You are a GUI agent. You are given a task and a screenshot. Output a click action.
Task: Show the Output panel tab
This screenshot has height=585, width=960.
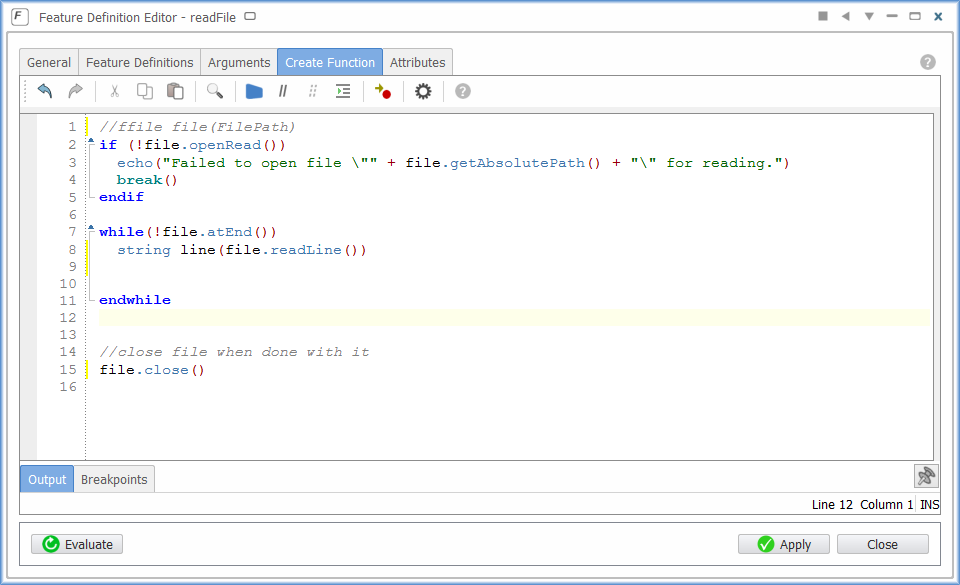pyautogui.click(x=47, y=479)
